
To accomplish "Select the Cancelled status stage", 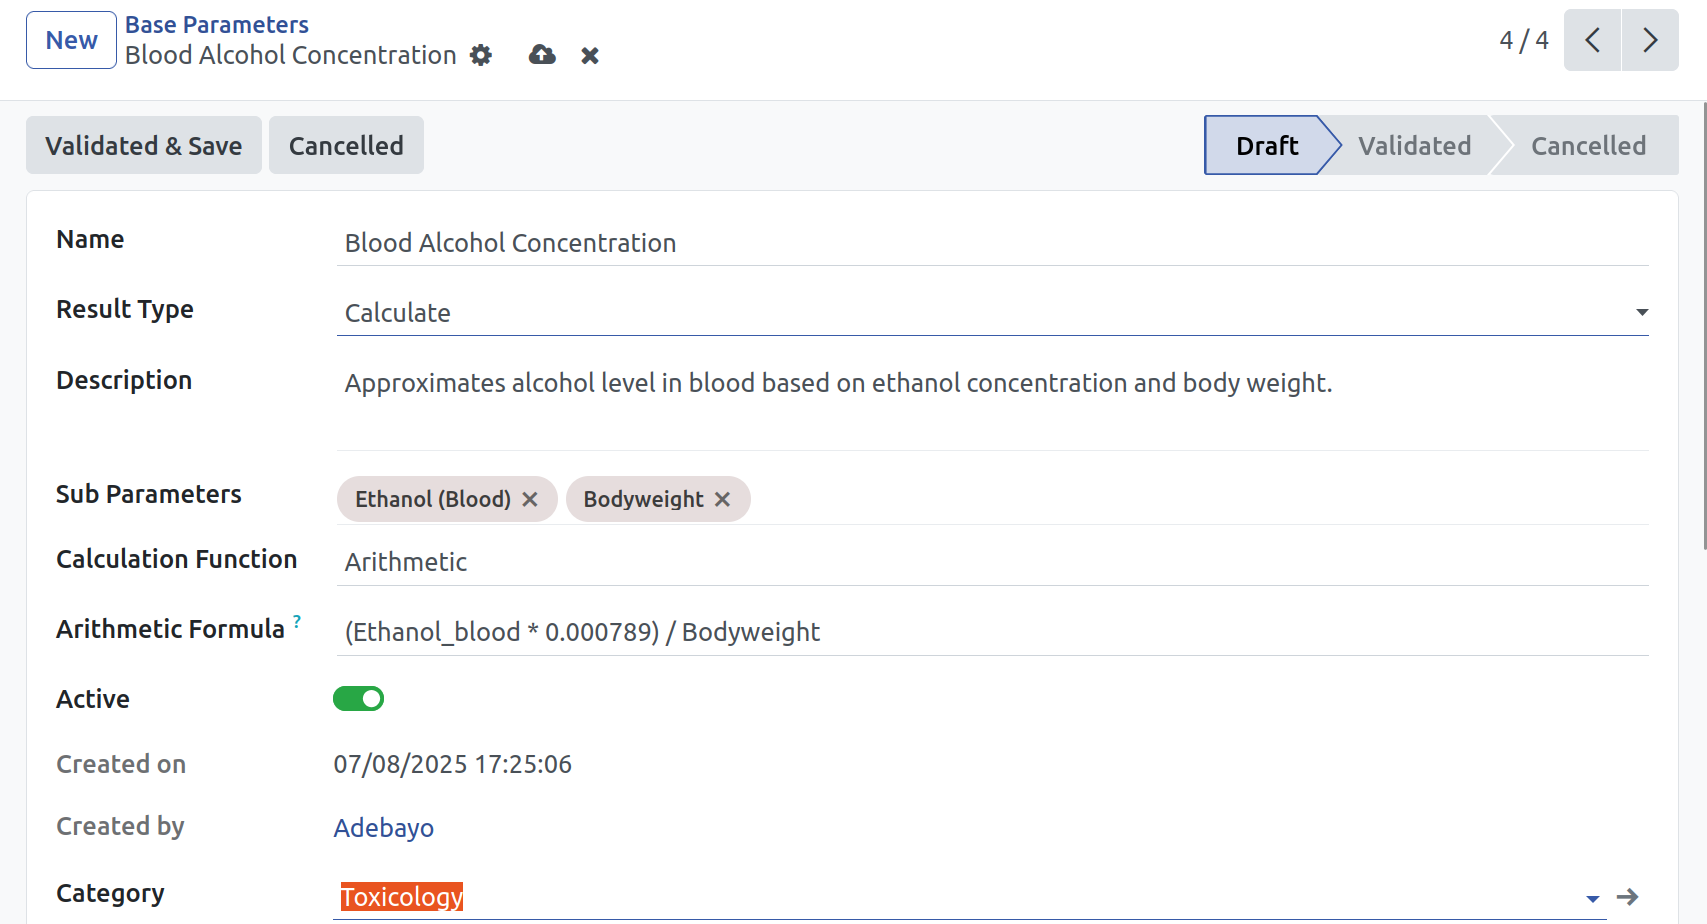I will tap(1588, 146).
